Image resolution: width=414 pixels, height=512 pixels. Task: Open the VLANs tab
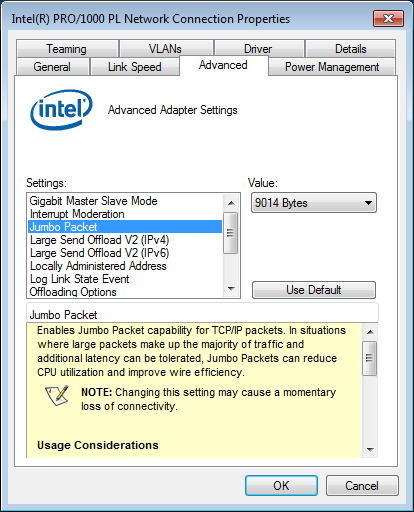point(166,49)
